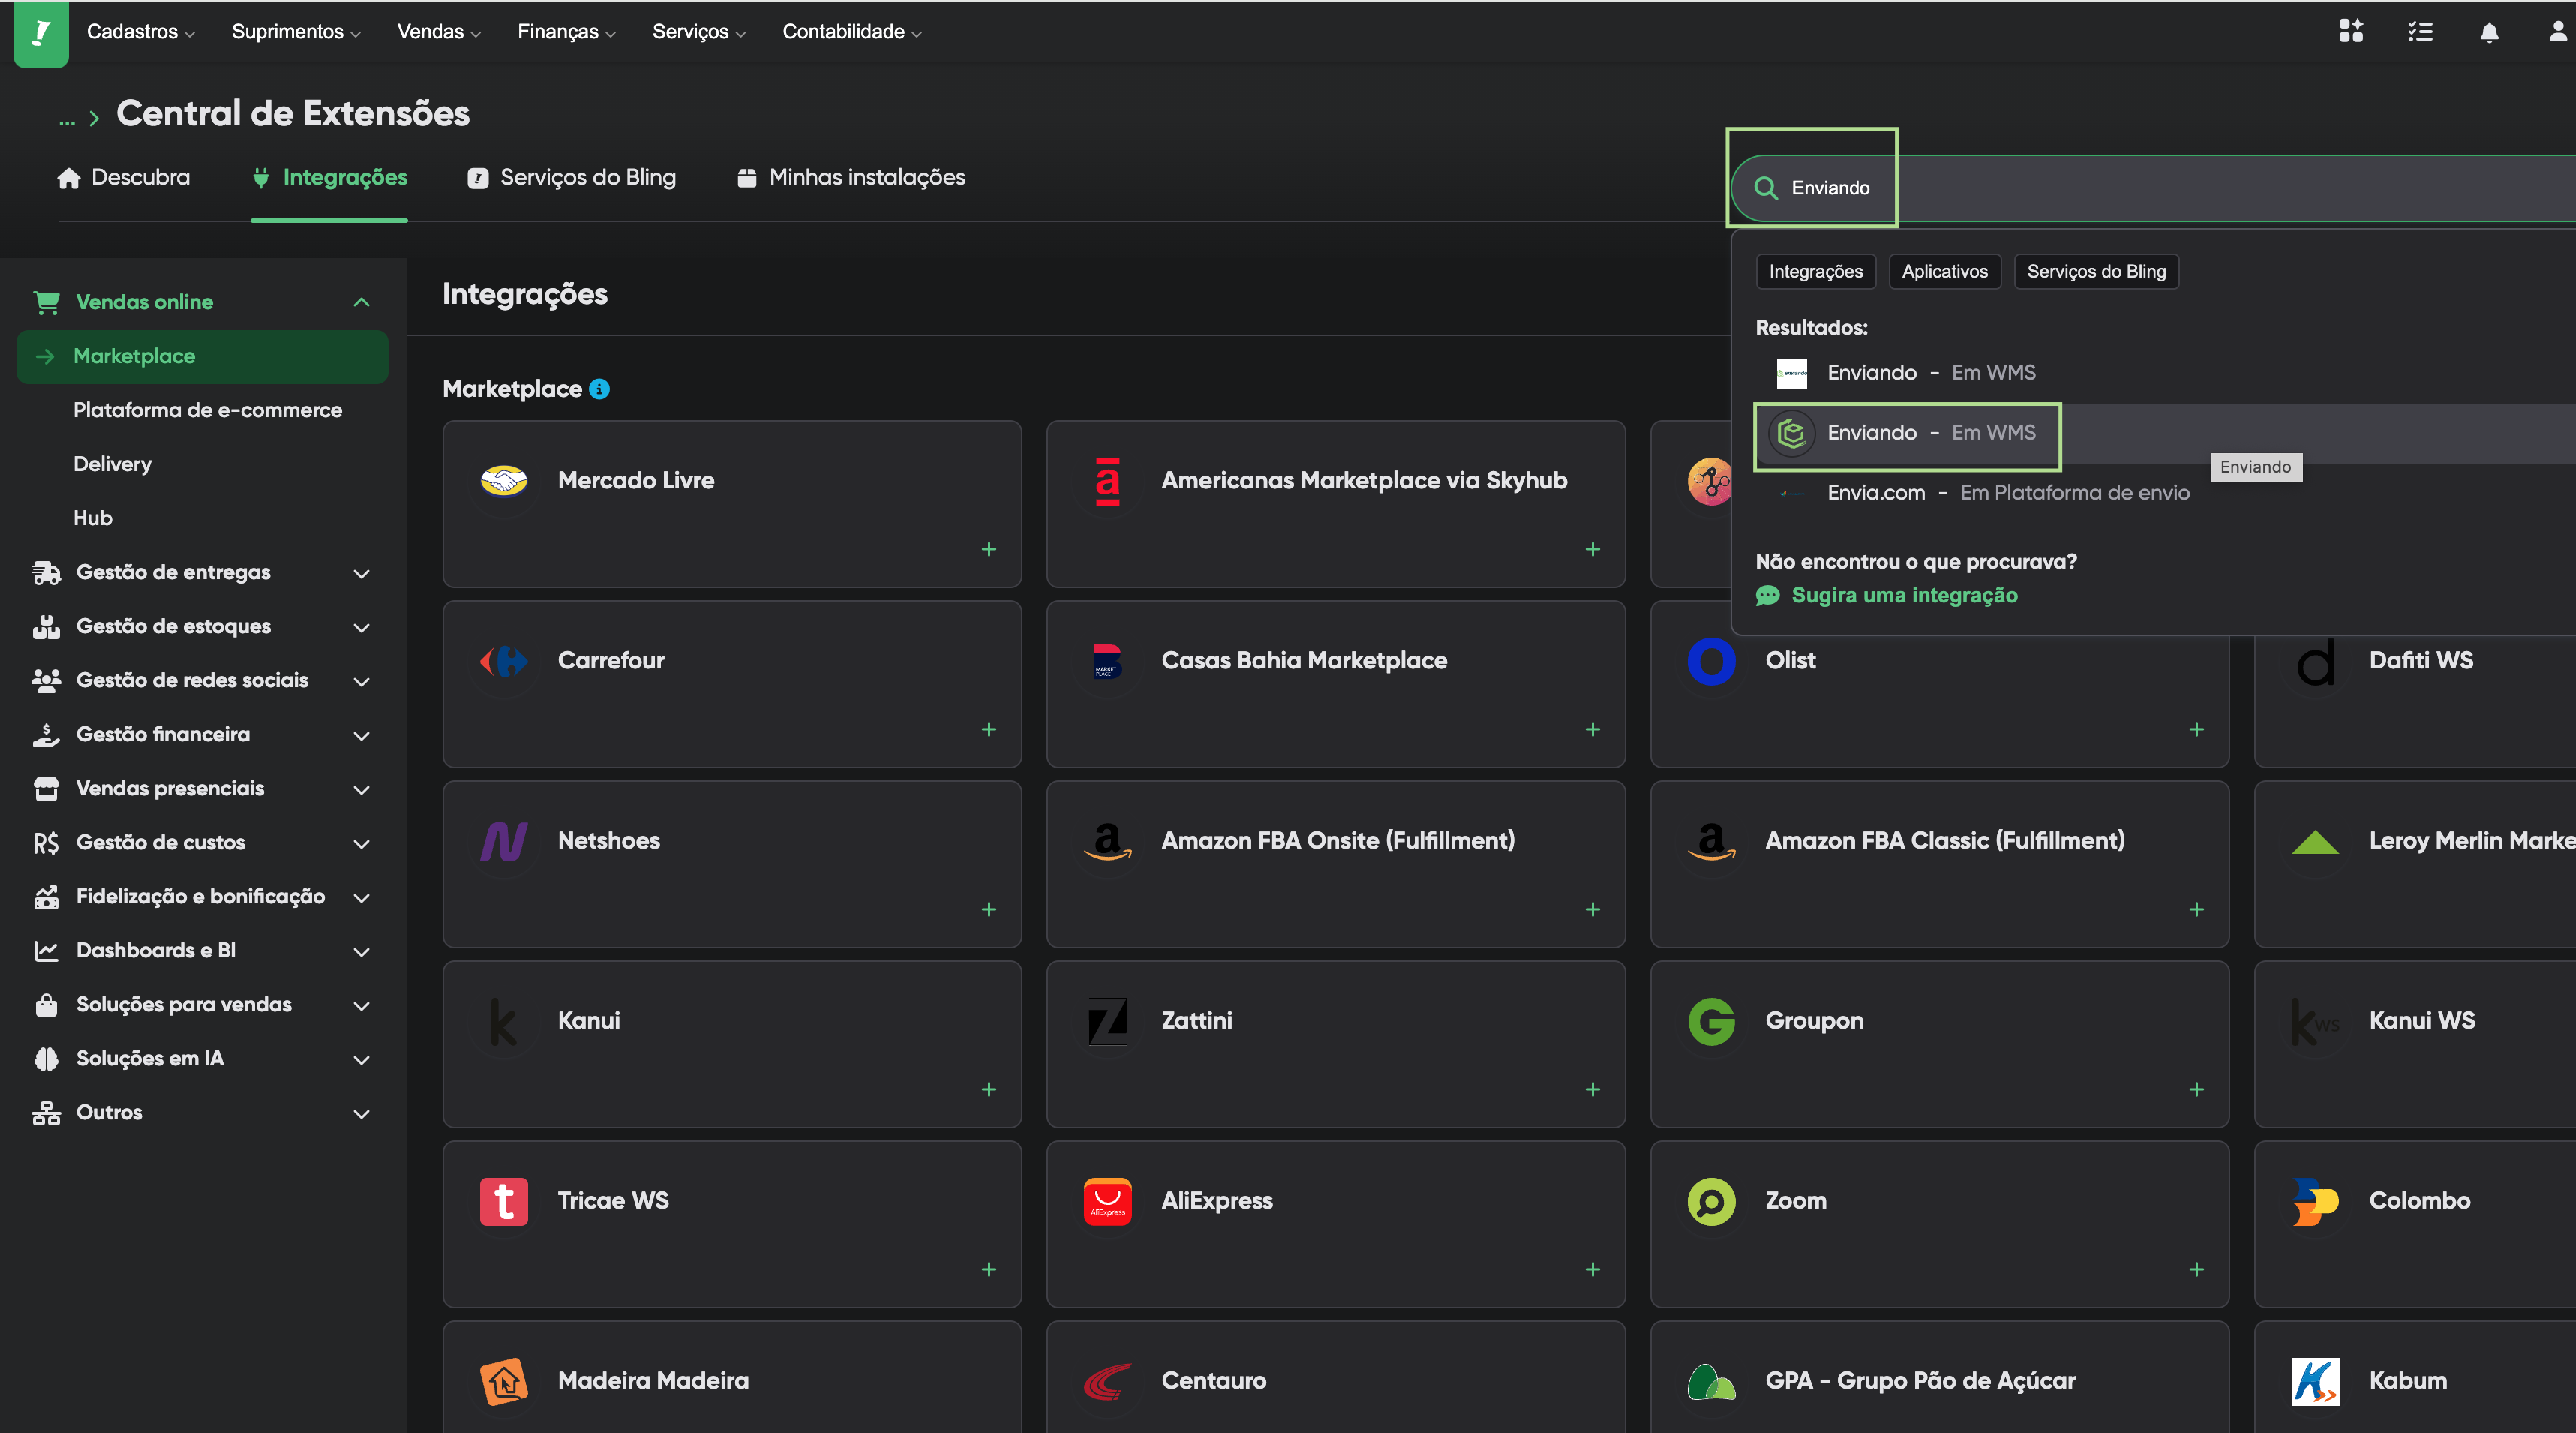Filter search by Serviços do Bling chip
Screen dimensions: 2576x1433
click(2096, 271)
